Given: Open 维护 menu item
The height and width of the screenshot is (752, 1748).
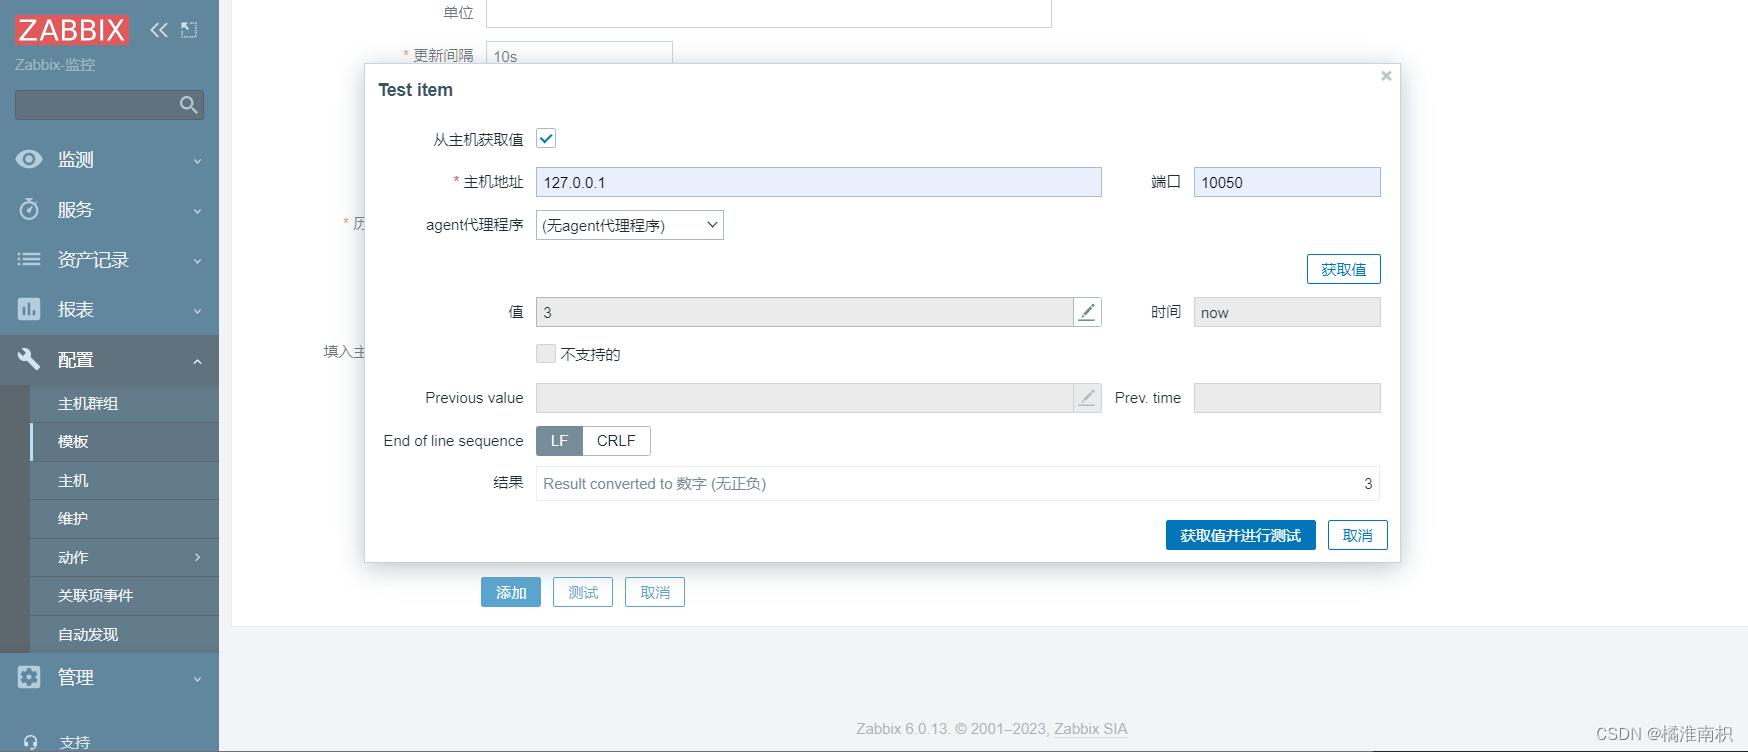Looking at the screenshot, I should 124,519.
